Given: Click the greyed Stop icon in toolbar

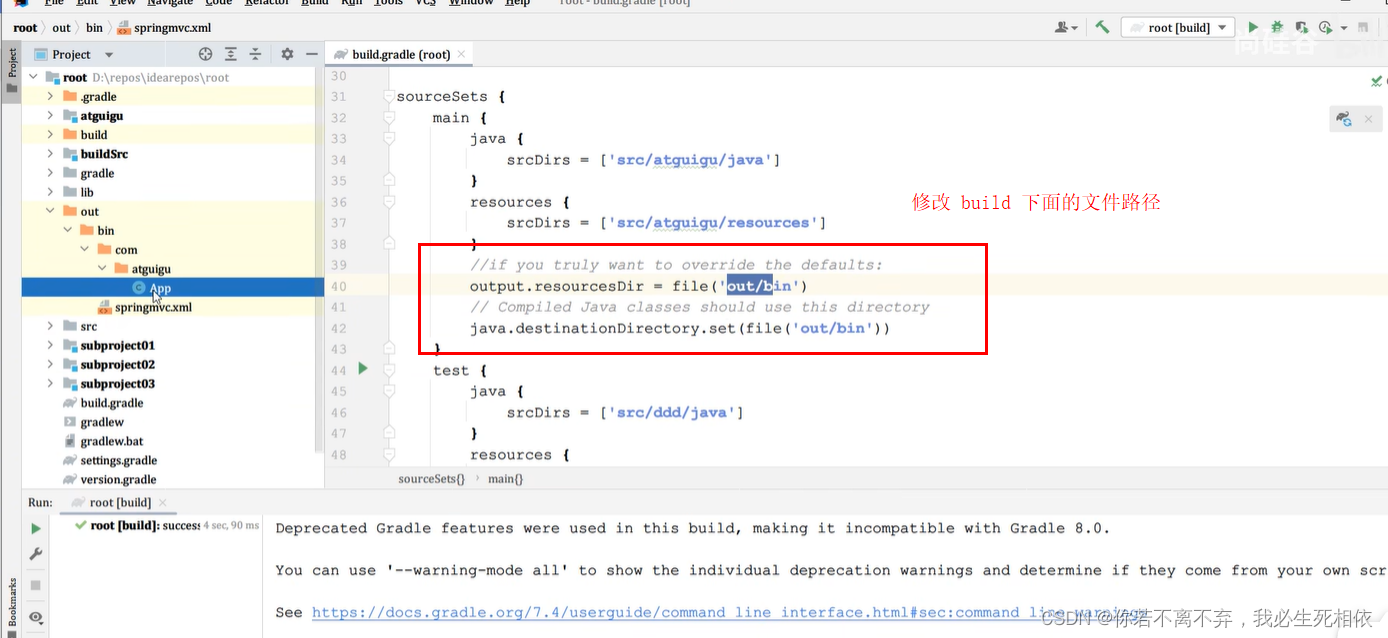Looking at the screenshot, I should tap(1364, 28).
